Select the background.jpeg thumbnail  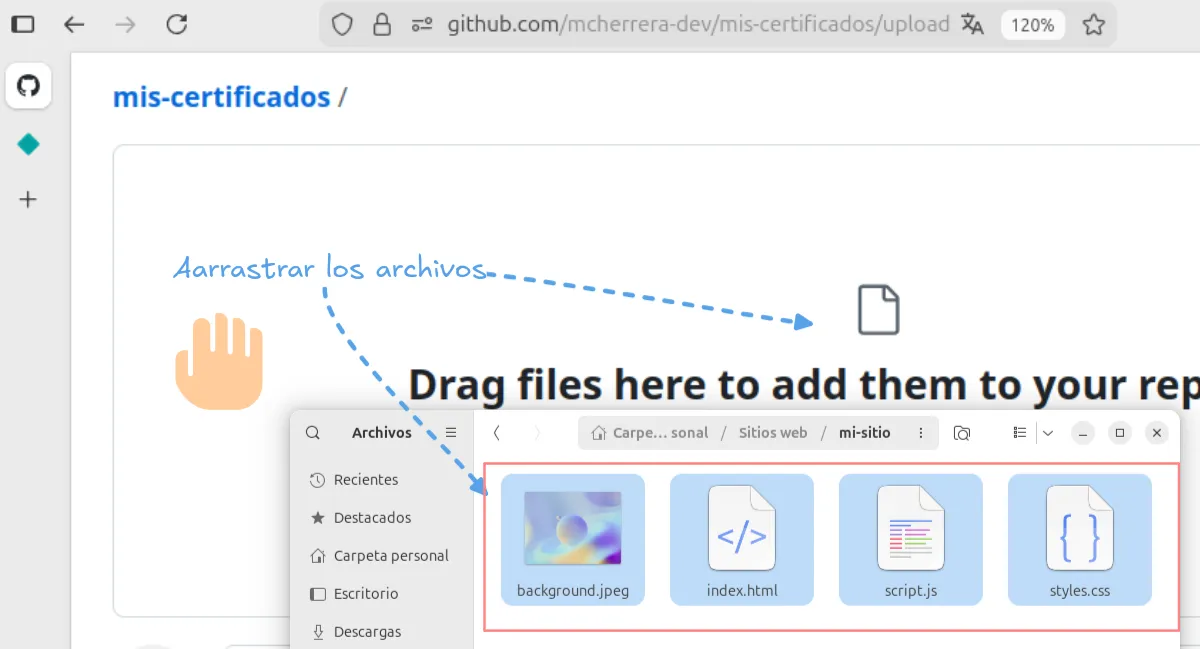[573, 528]
